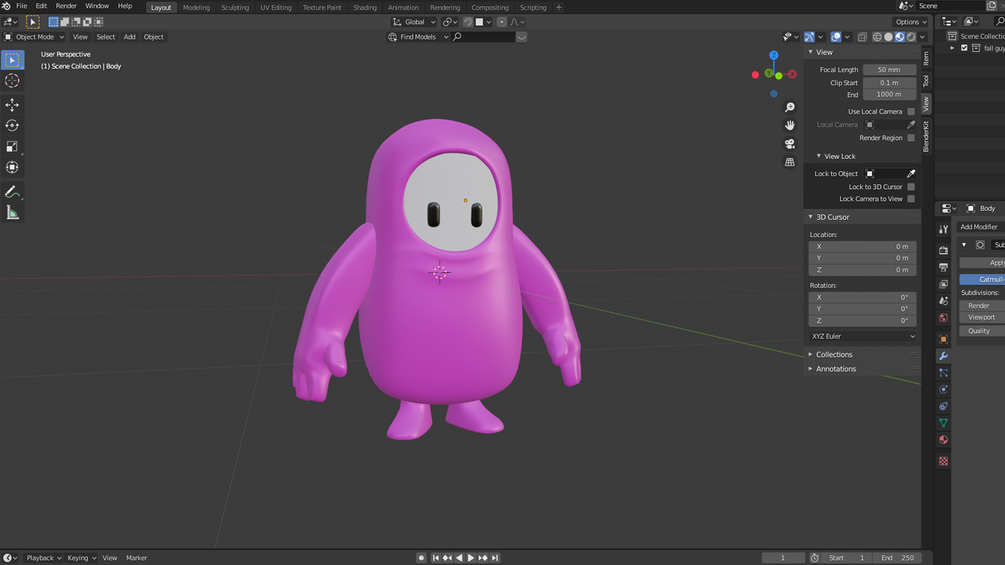1005x565 pixels.
Task: Switch to UV Editing workspace tab
Action: (x=276, y=8)
